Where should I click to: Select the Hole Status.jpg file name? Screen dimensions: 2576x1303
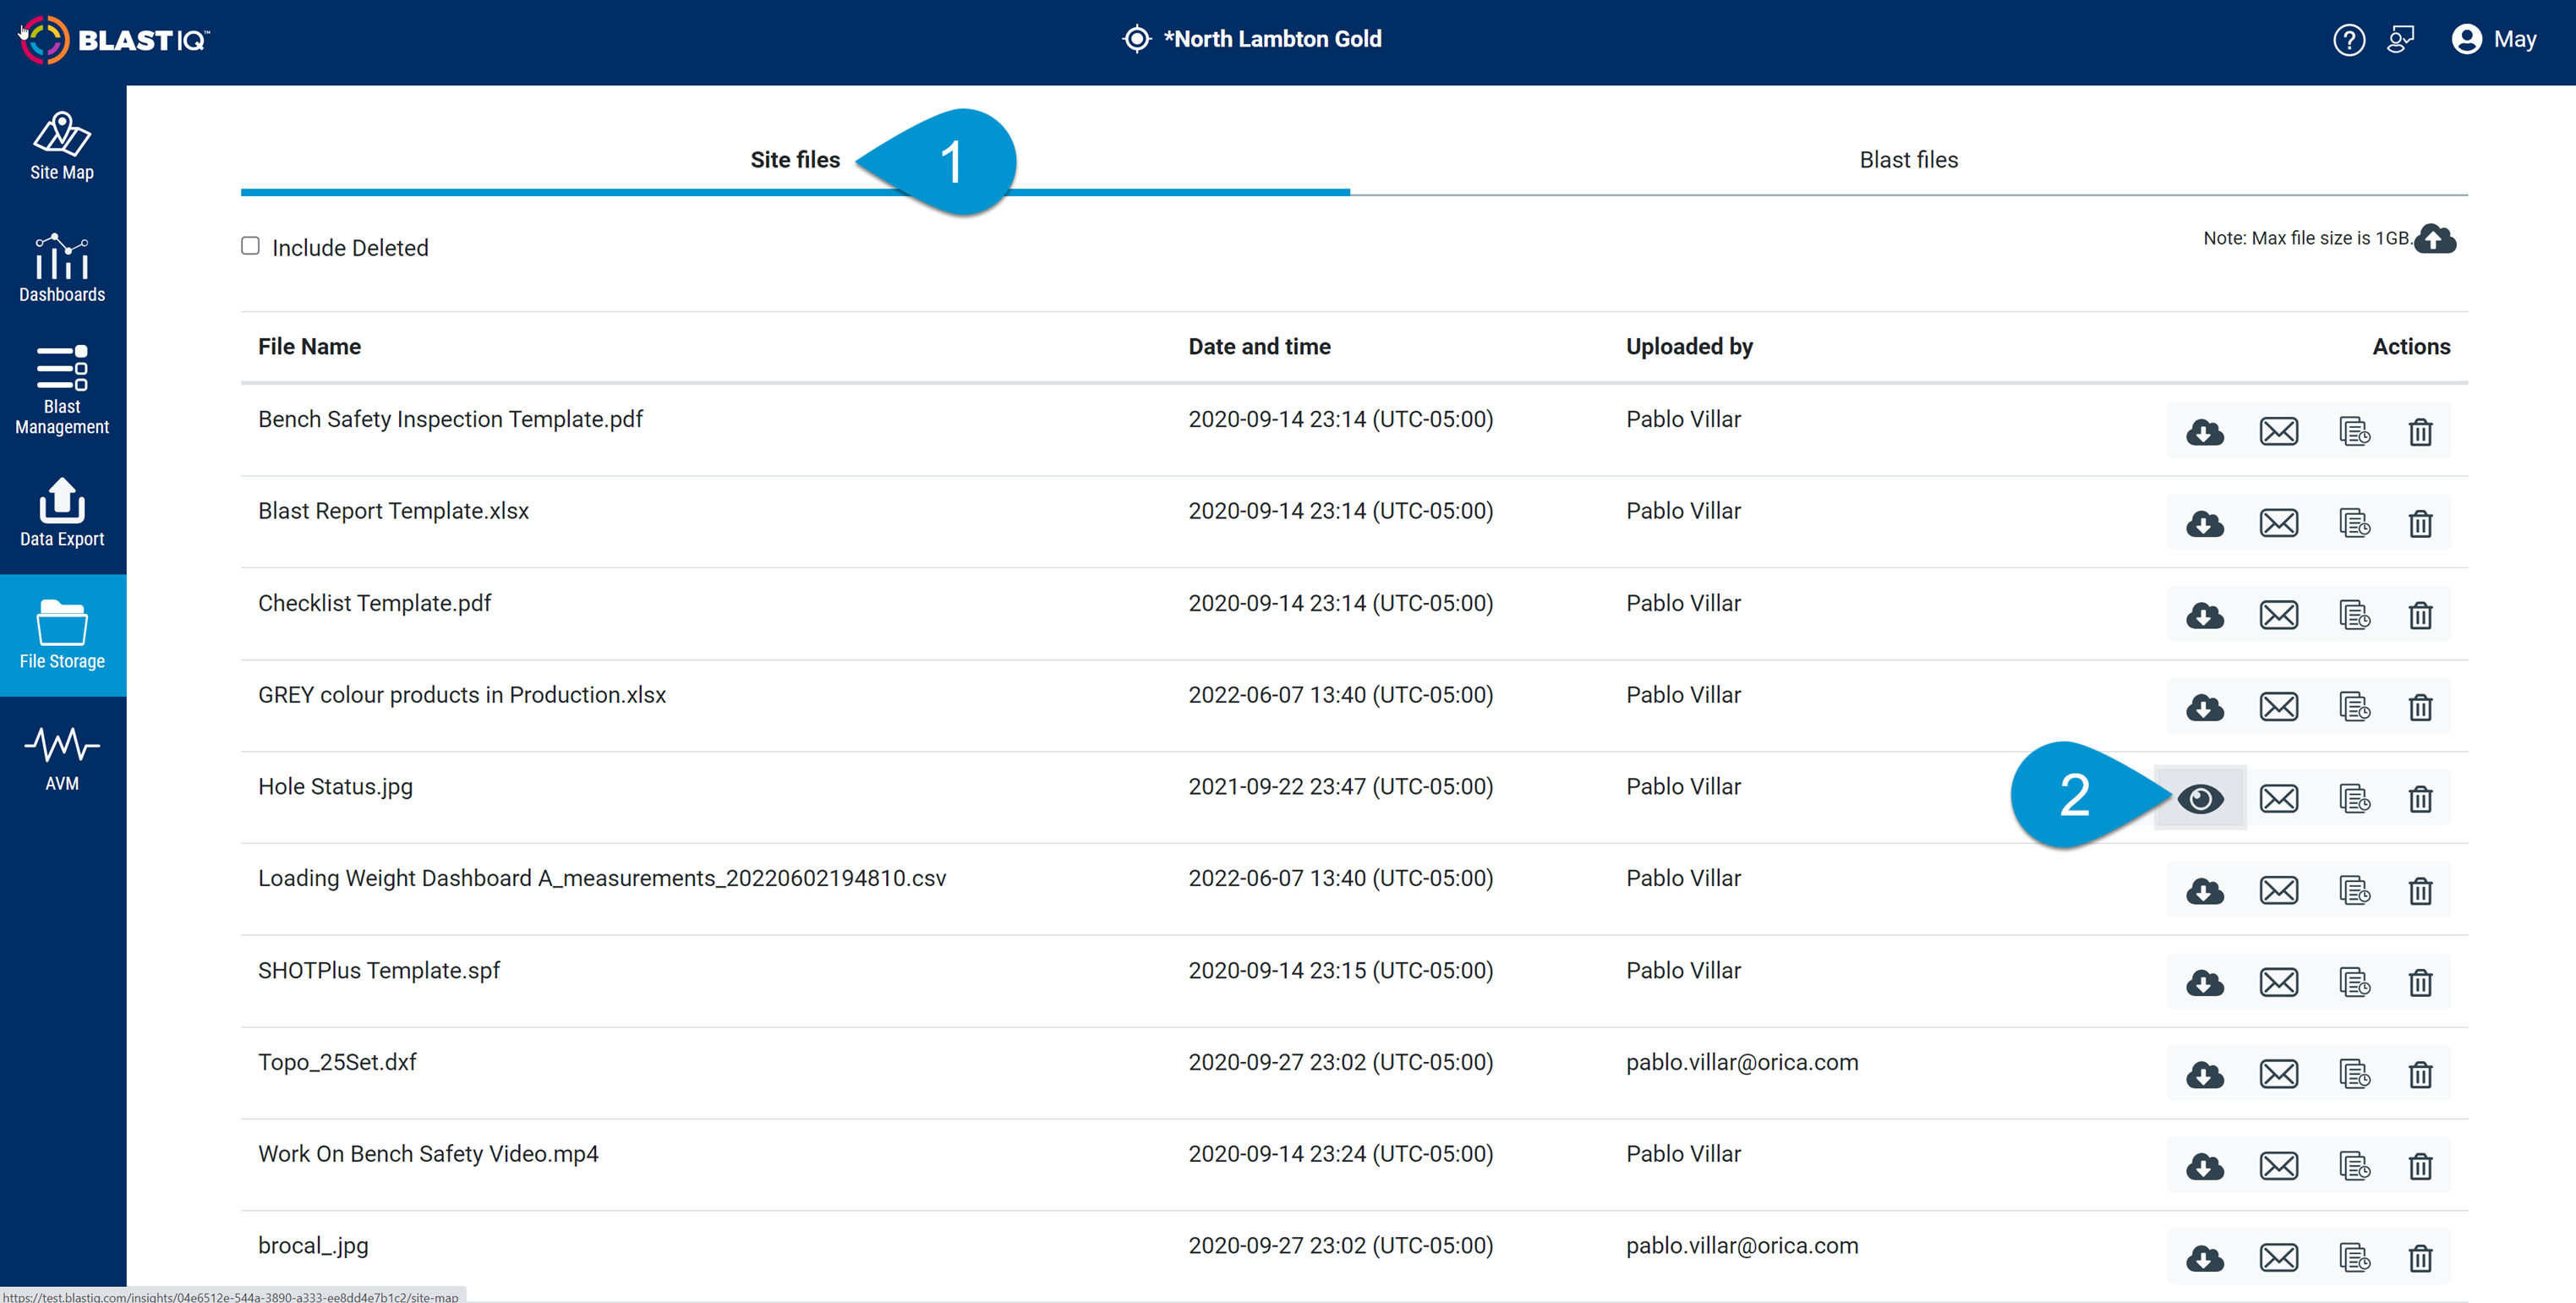pyautogui.click(x=335, y=787)
